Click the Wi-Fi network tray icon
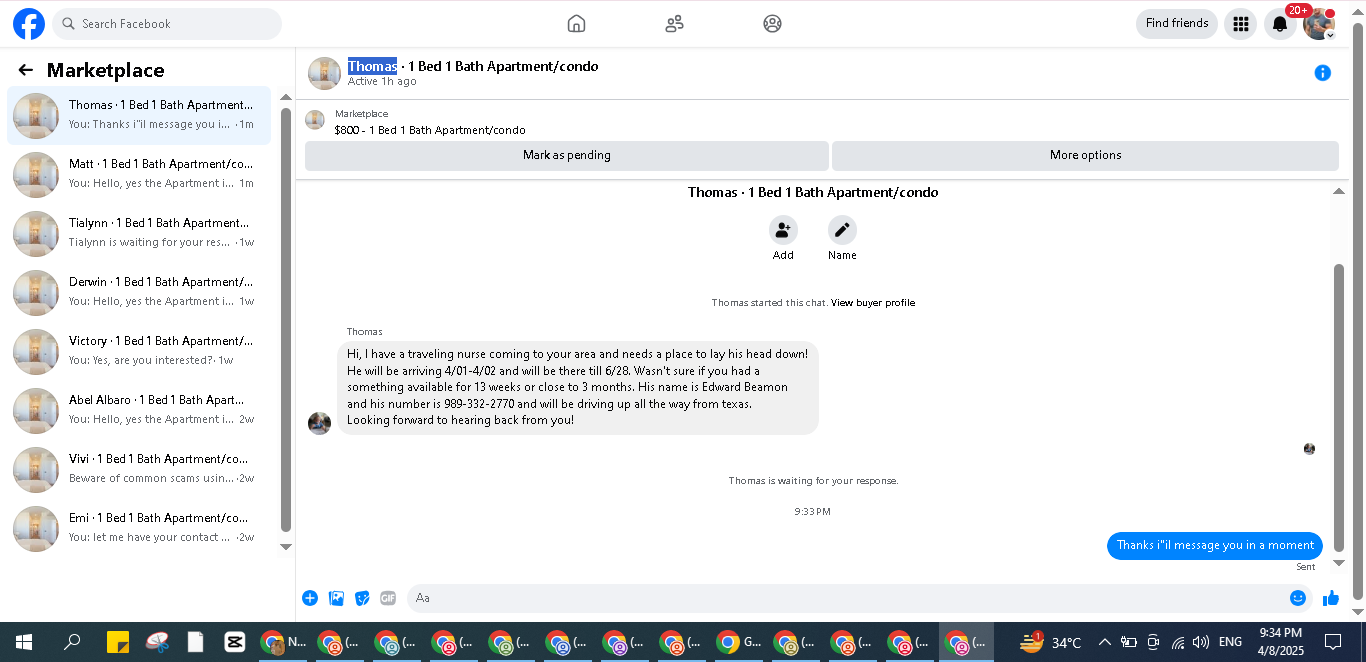This screenshot has height=662, width=1366. (1178, 642)
